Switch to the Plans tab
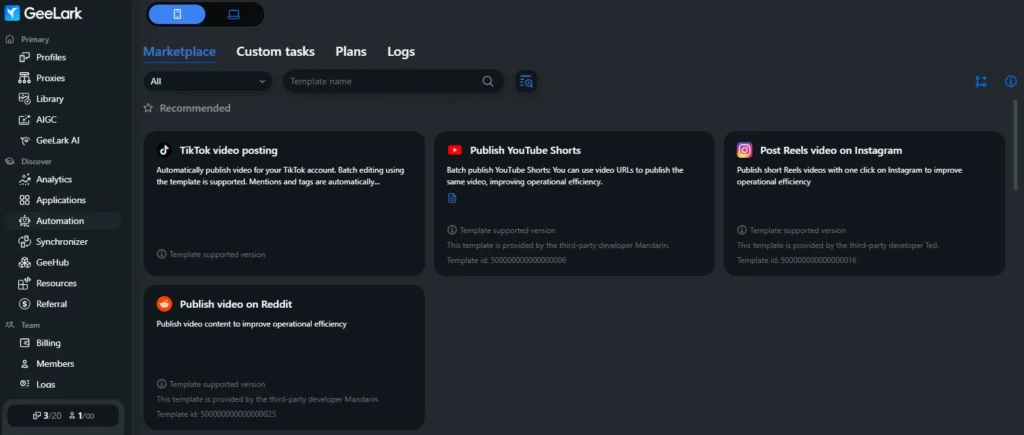 [351, 52]
